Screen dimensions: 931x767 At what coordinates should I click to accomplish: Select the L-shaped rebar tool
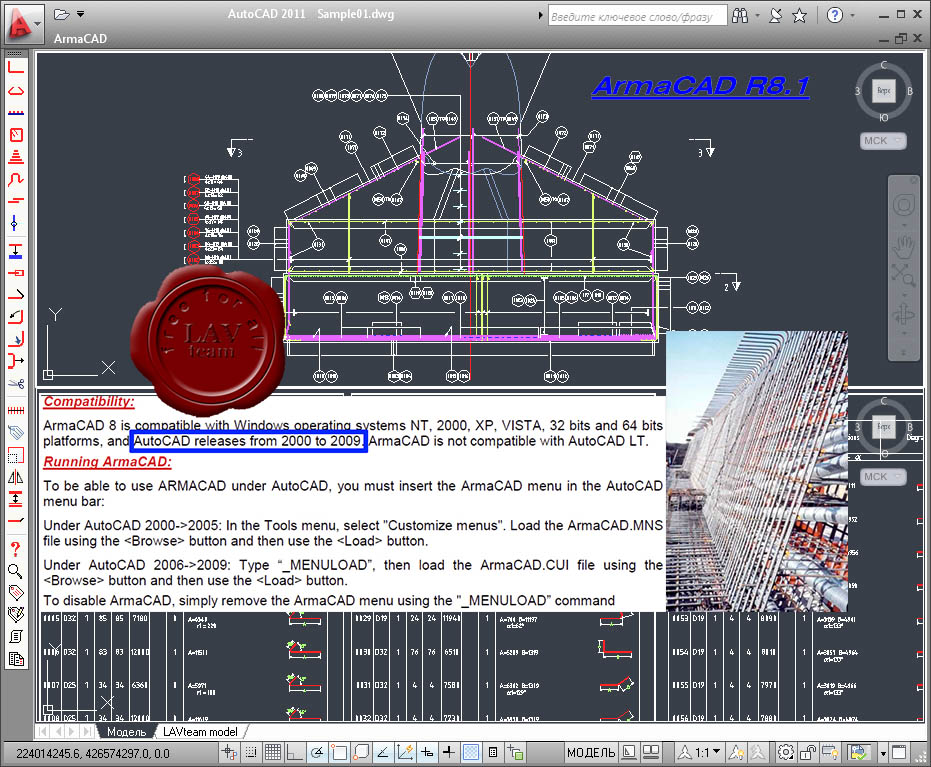coord(16,67)
